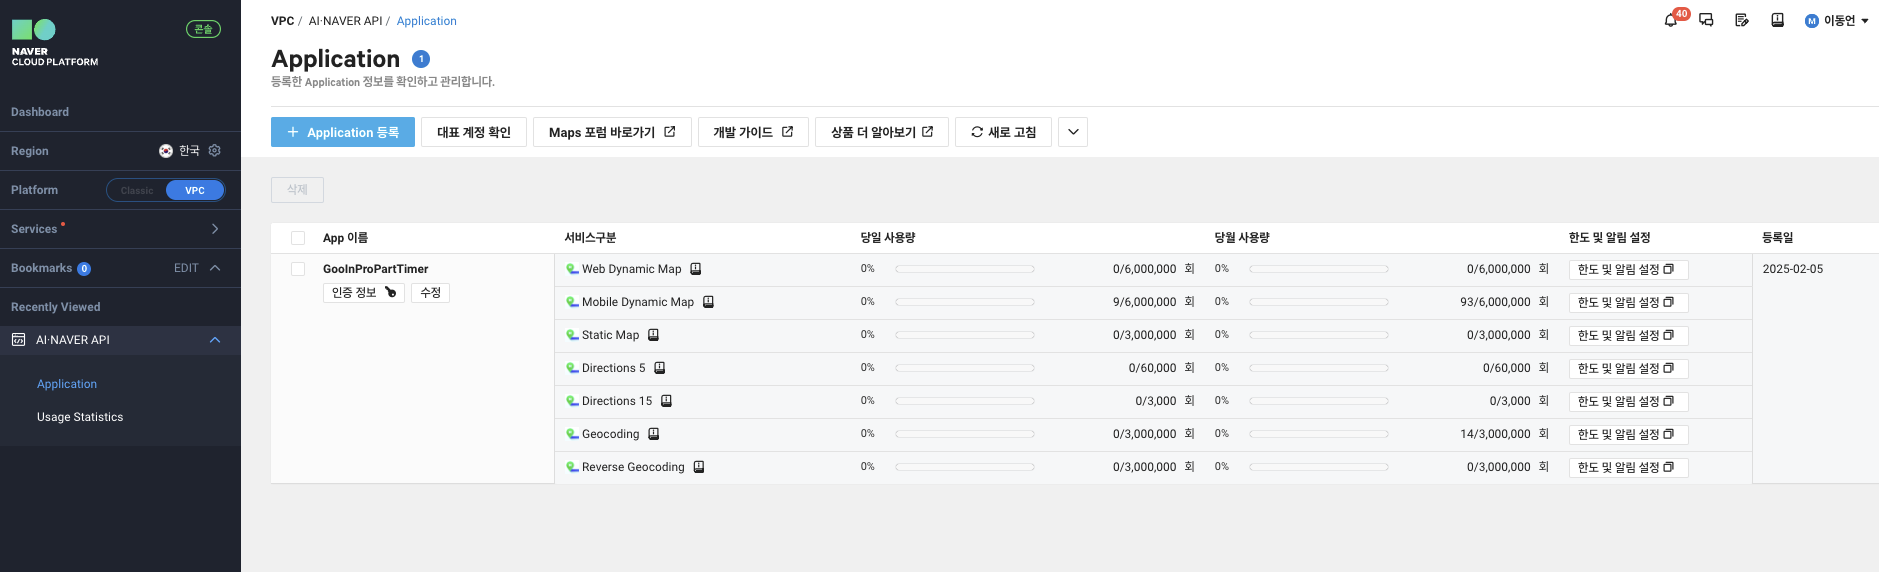
Task: Click the 인증 정보 button
Action: coord(364,293)
